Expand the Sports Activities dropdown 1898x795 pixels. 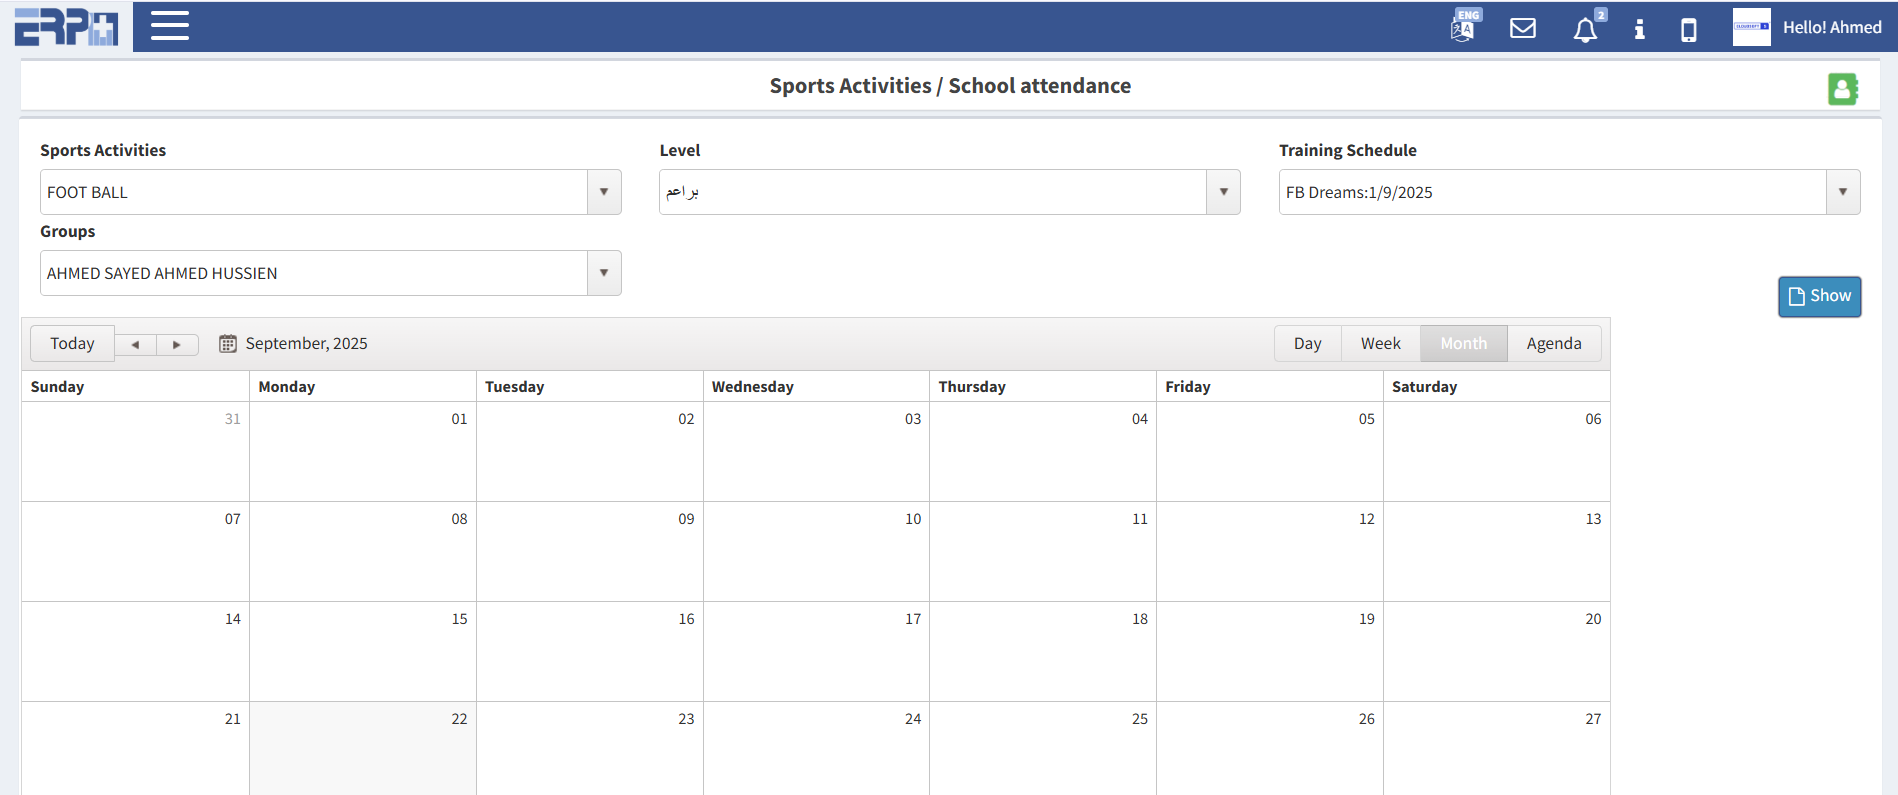(x=604, y=192)
